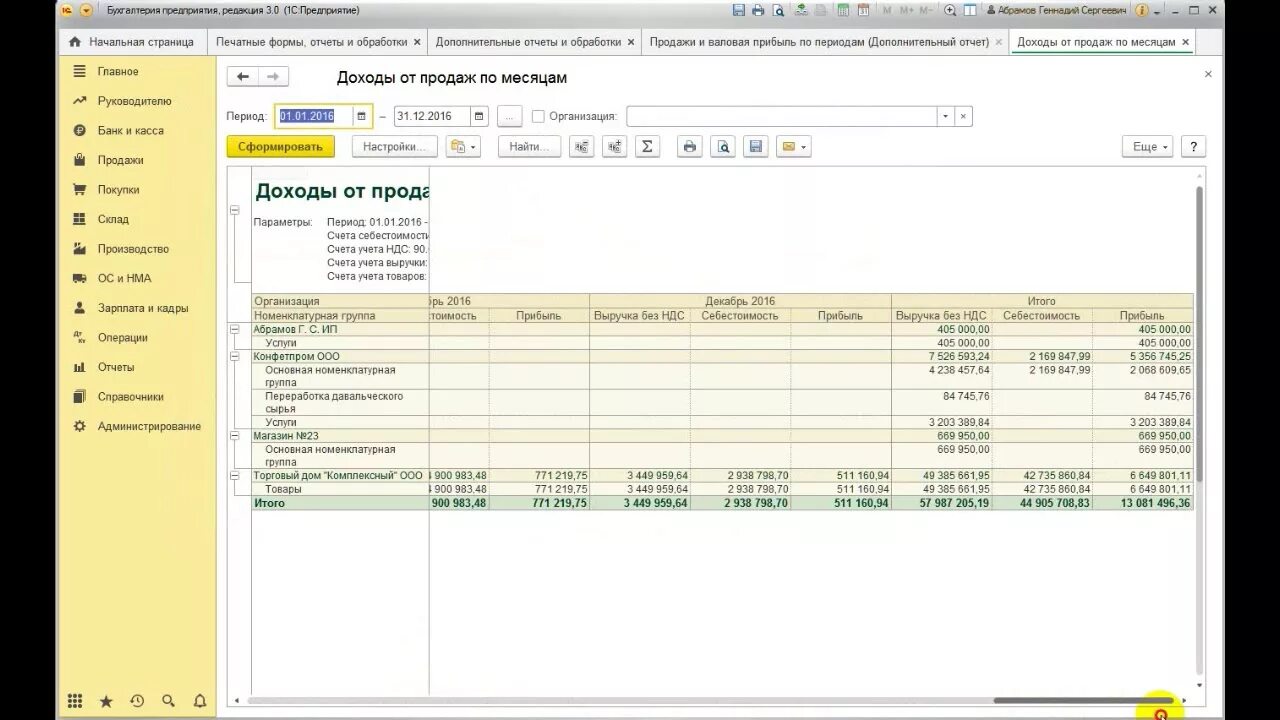
Task: Go to the Покупки section
Action: [118, 190]
